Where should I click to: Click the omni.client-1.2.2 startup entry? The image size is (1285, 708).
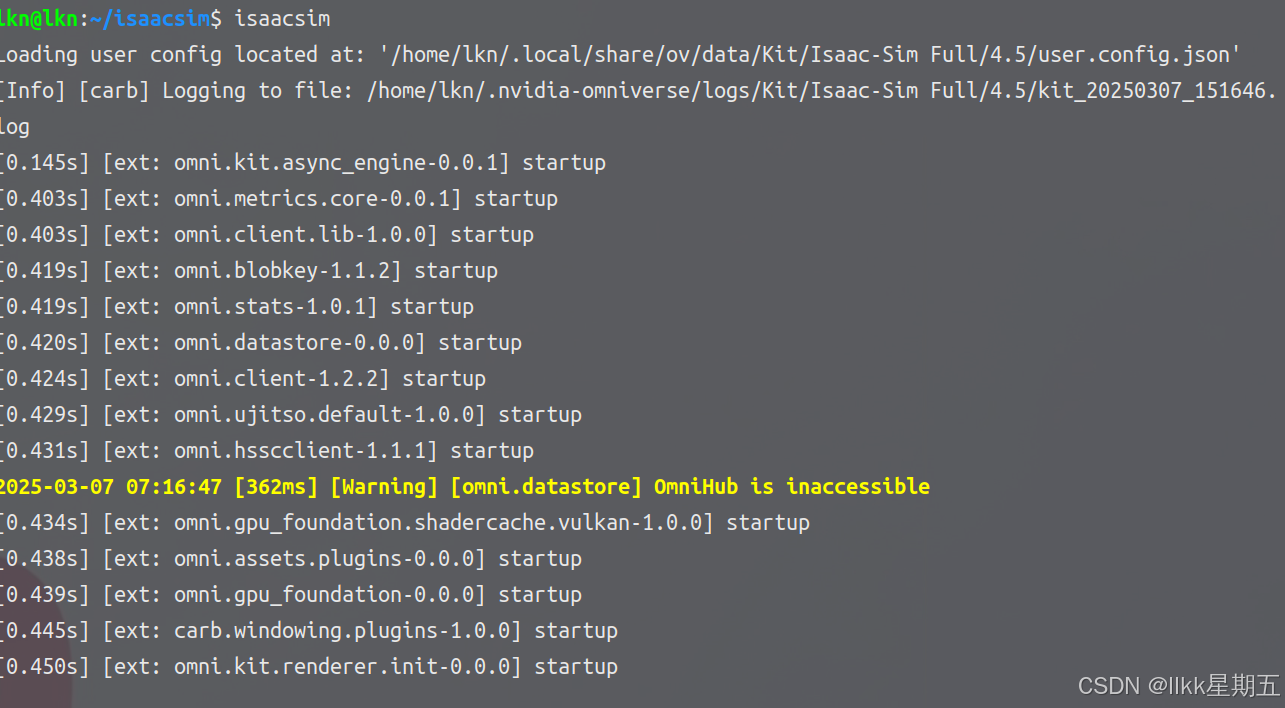click(x=242, y=378)
